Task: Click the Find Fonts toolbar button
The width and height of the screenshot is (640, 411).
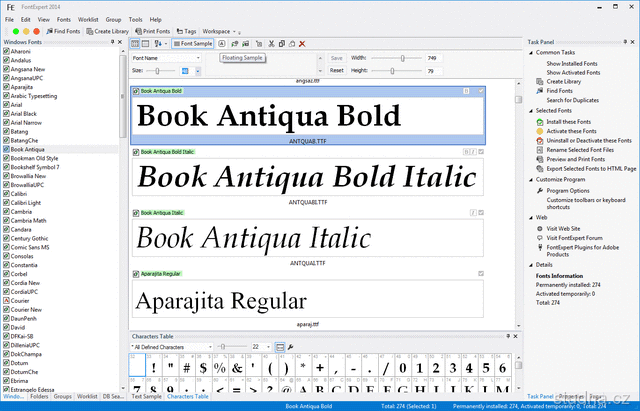Action: point(63,31)
